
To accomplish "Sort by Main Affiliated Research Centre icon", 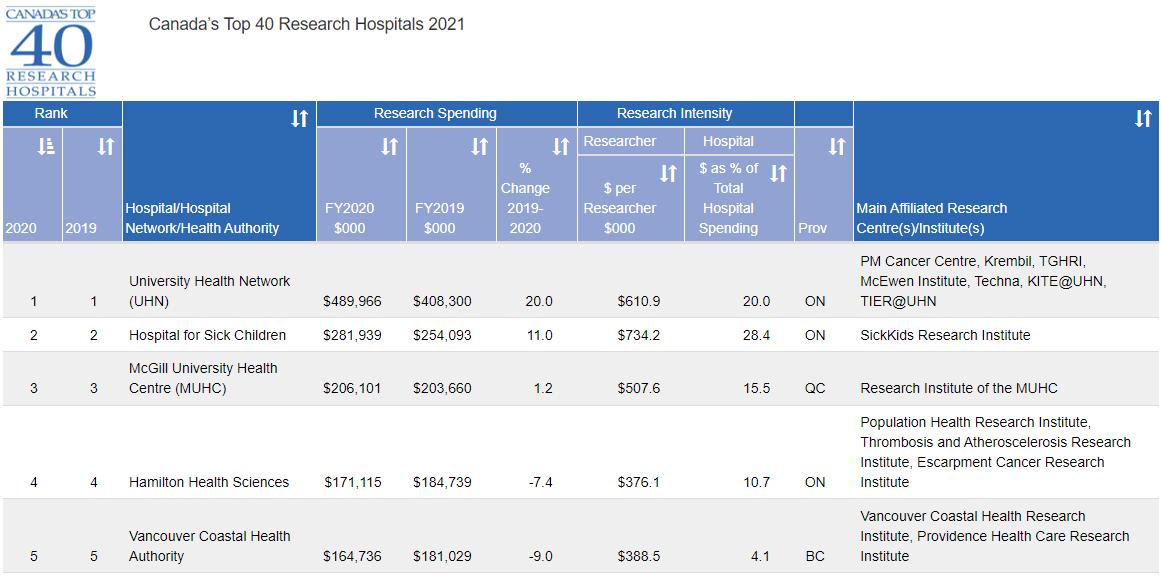I will (x=1143, y=118).
